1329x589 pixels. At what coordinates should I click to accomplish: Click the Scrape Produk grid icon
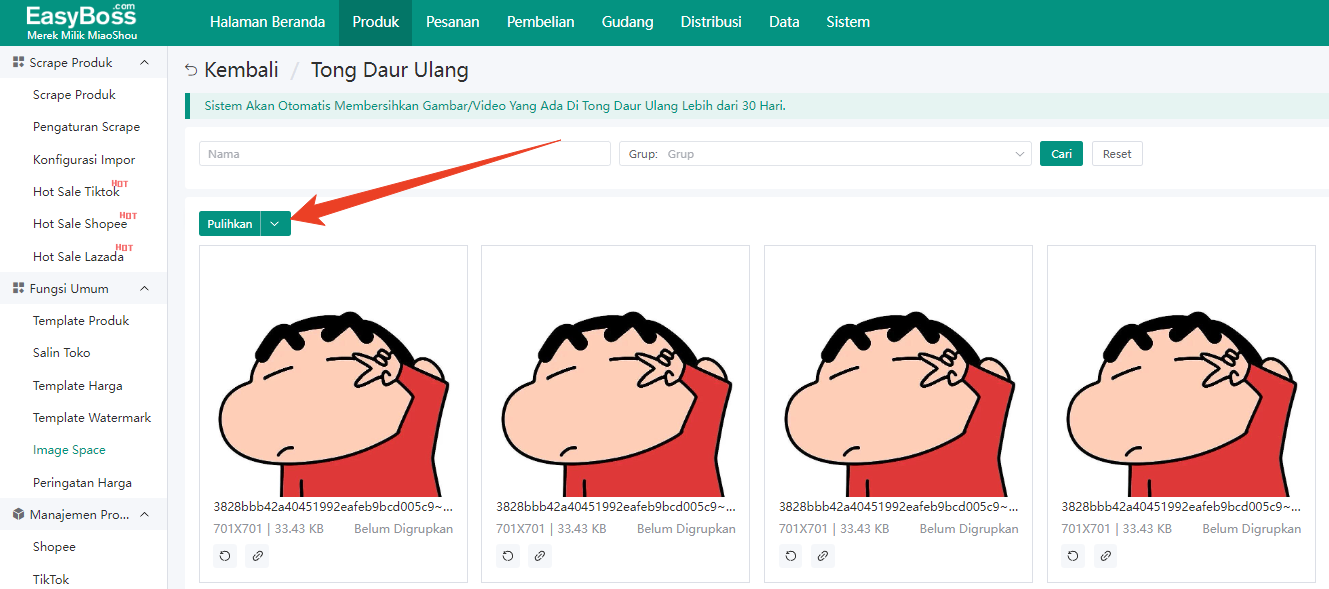click(x=18, y=62)
